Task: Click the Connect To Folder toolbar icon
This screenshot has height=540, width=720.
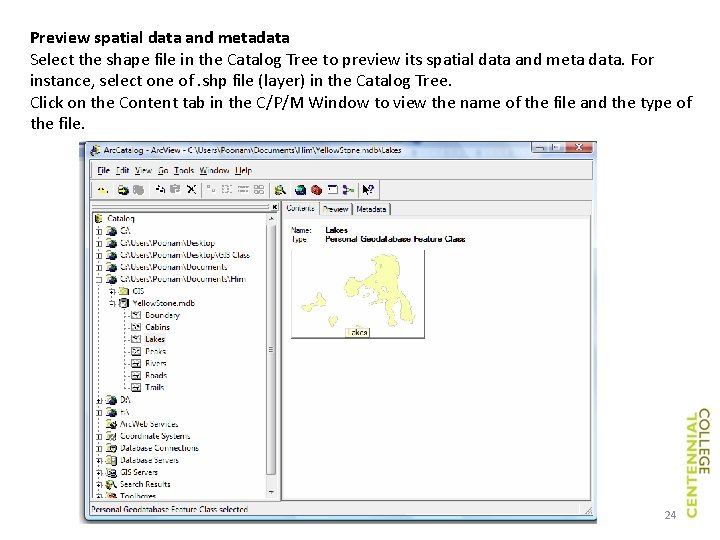Action: [123, 190]
